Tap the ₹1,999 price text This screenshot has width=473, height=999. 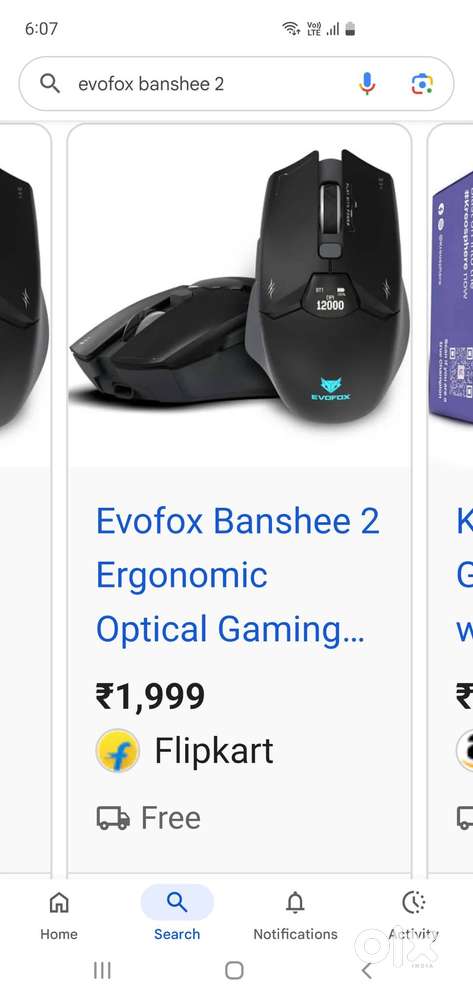pos(150,696)
